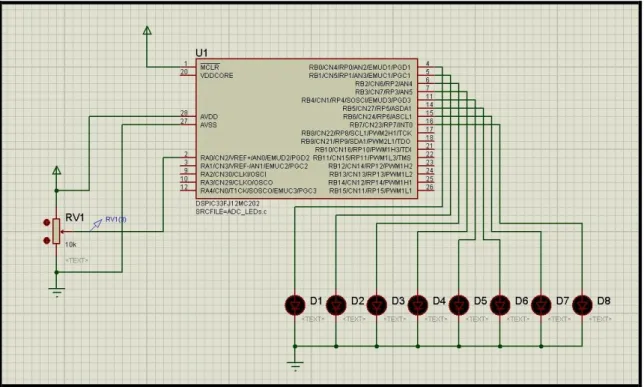Select the LED D3 symbol
Image resolution: width=644 pixels, height=387 pixels.
[x=377, y=305]
